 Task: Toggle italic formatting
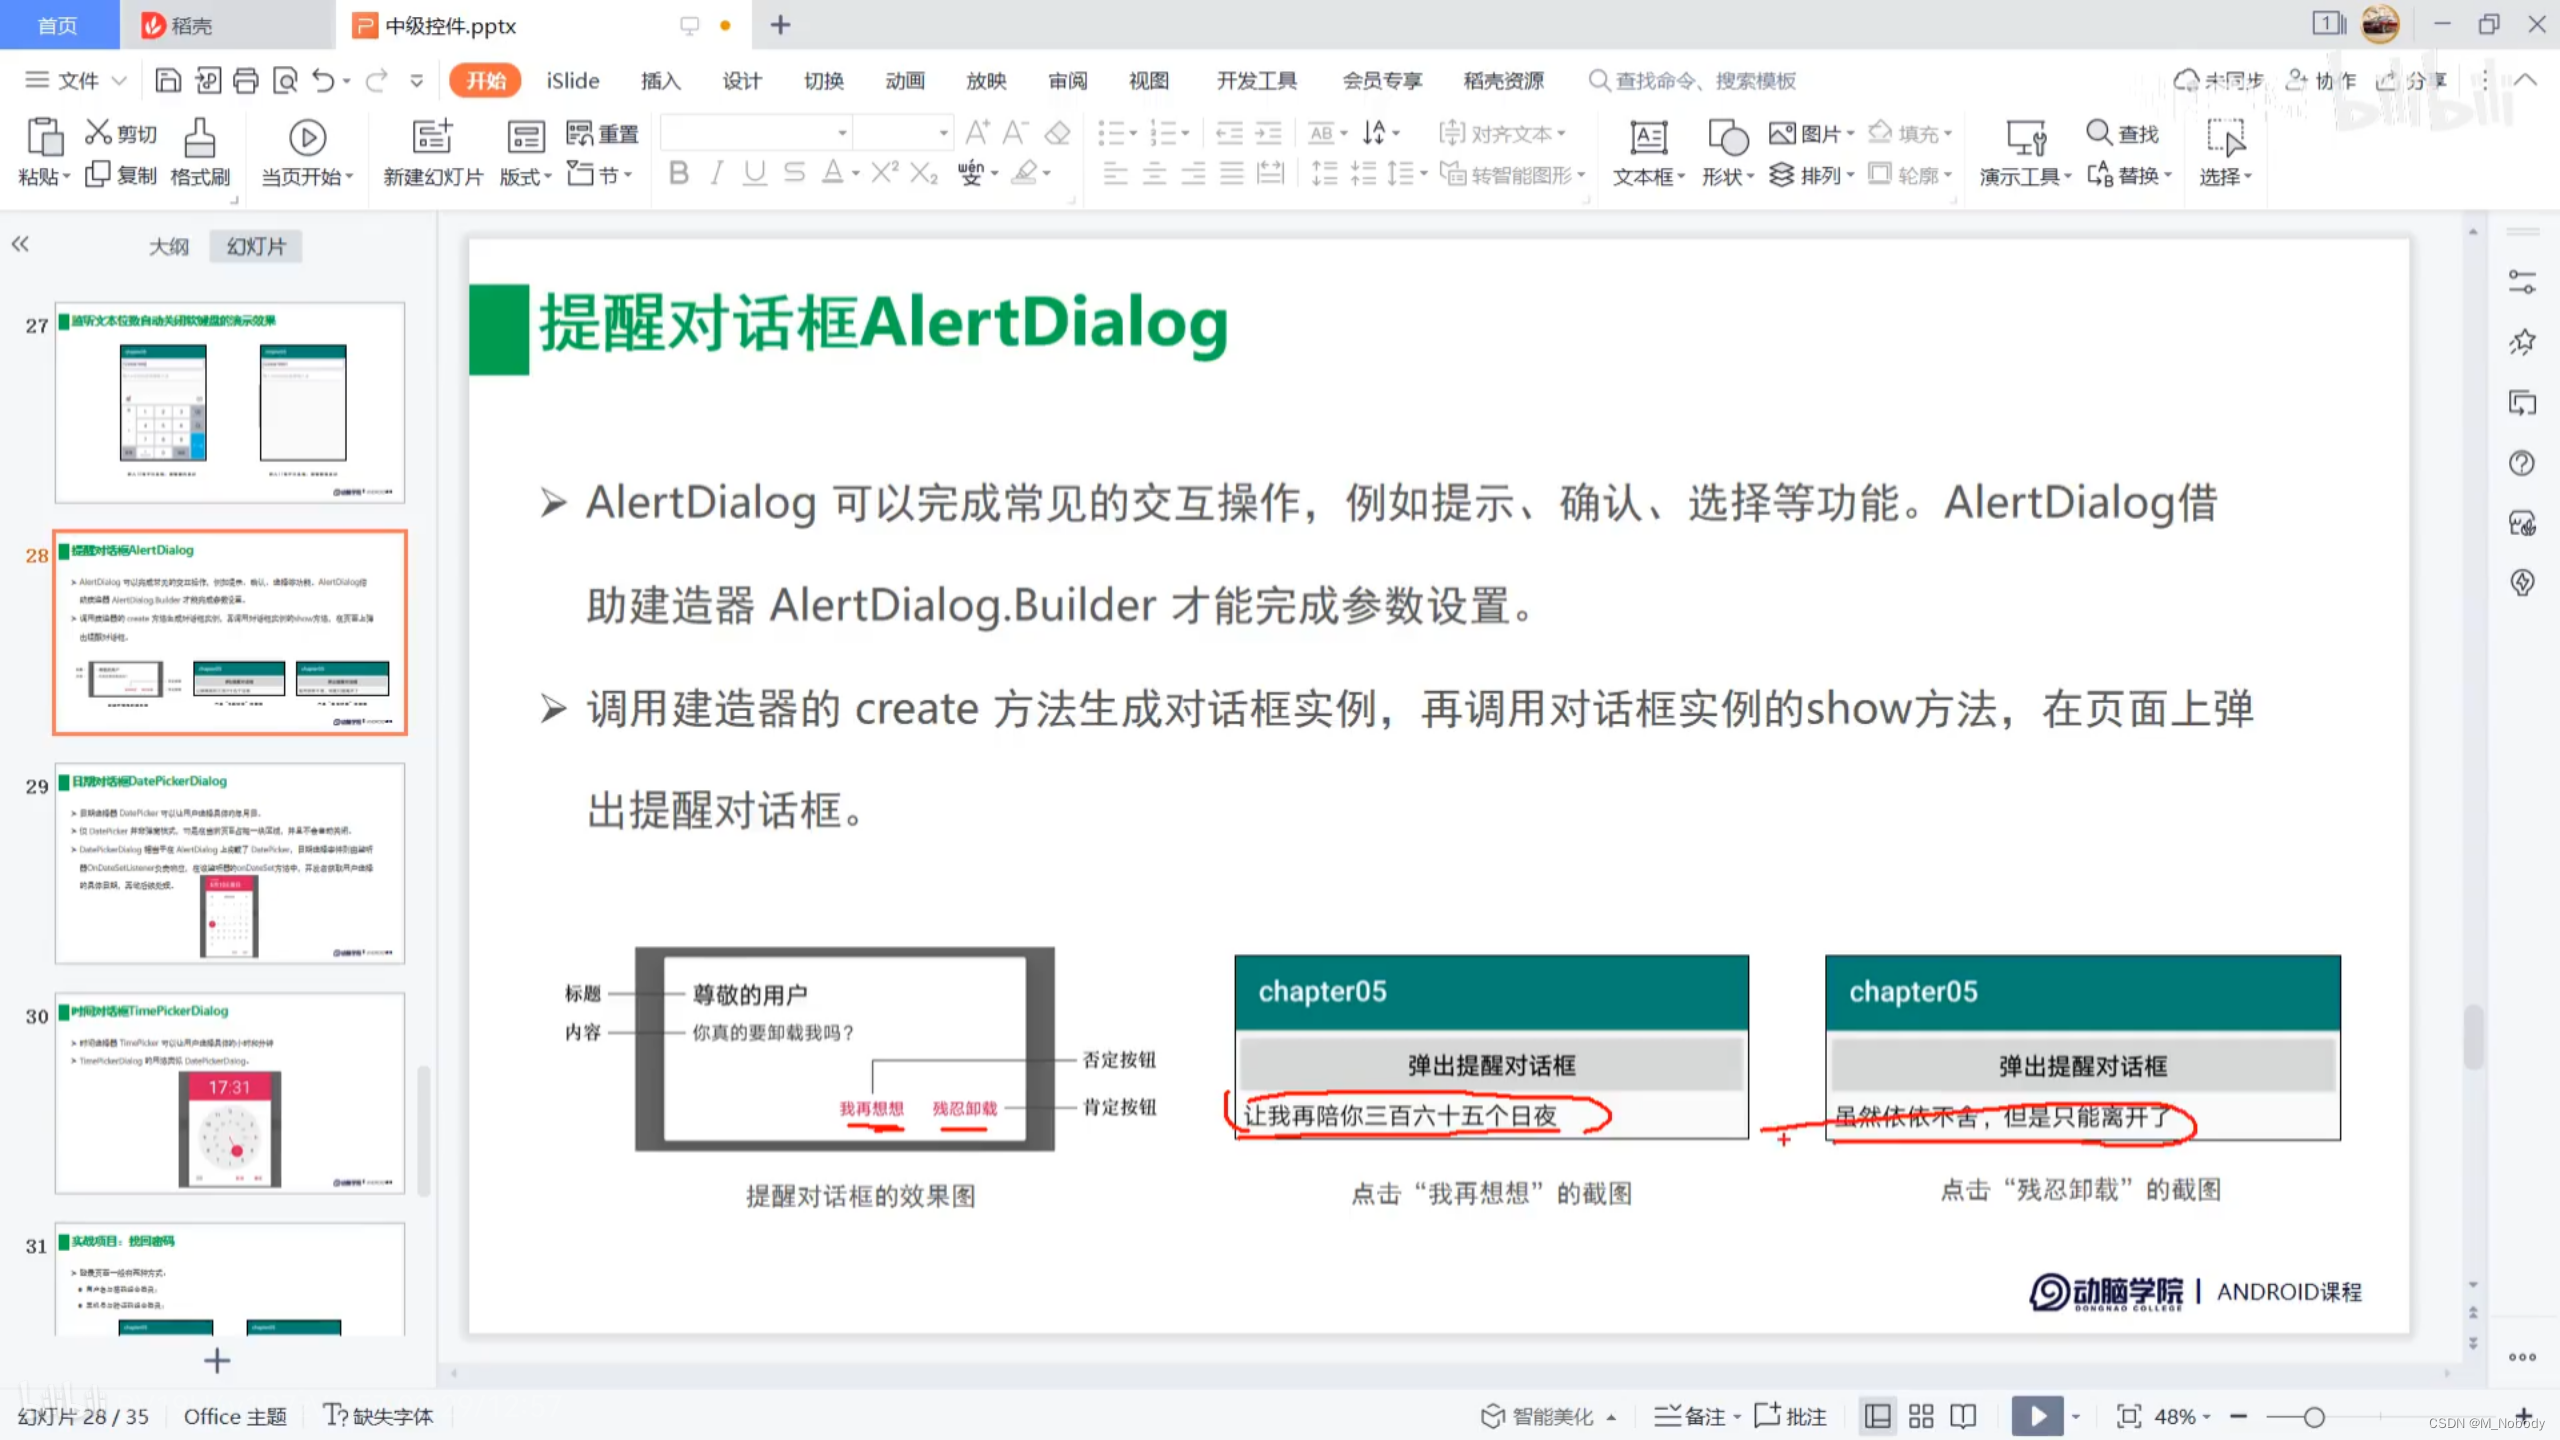[x=716, y=173]
